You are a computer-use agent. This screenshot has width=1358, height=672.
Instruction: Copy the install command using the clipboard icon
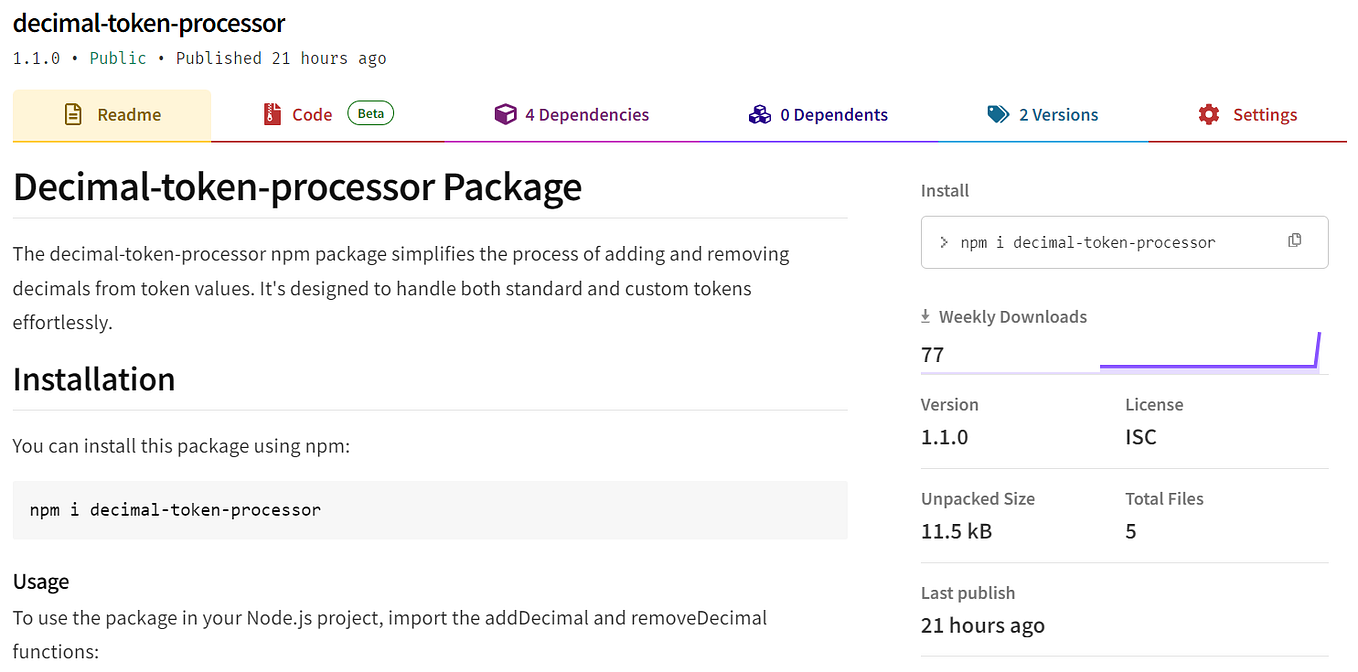click(x=1295, y=240)
